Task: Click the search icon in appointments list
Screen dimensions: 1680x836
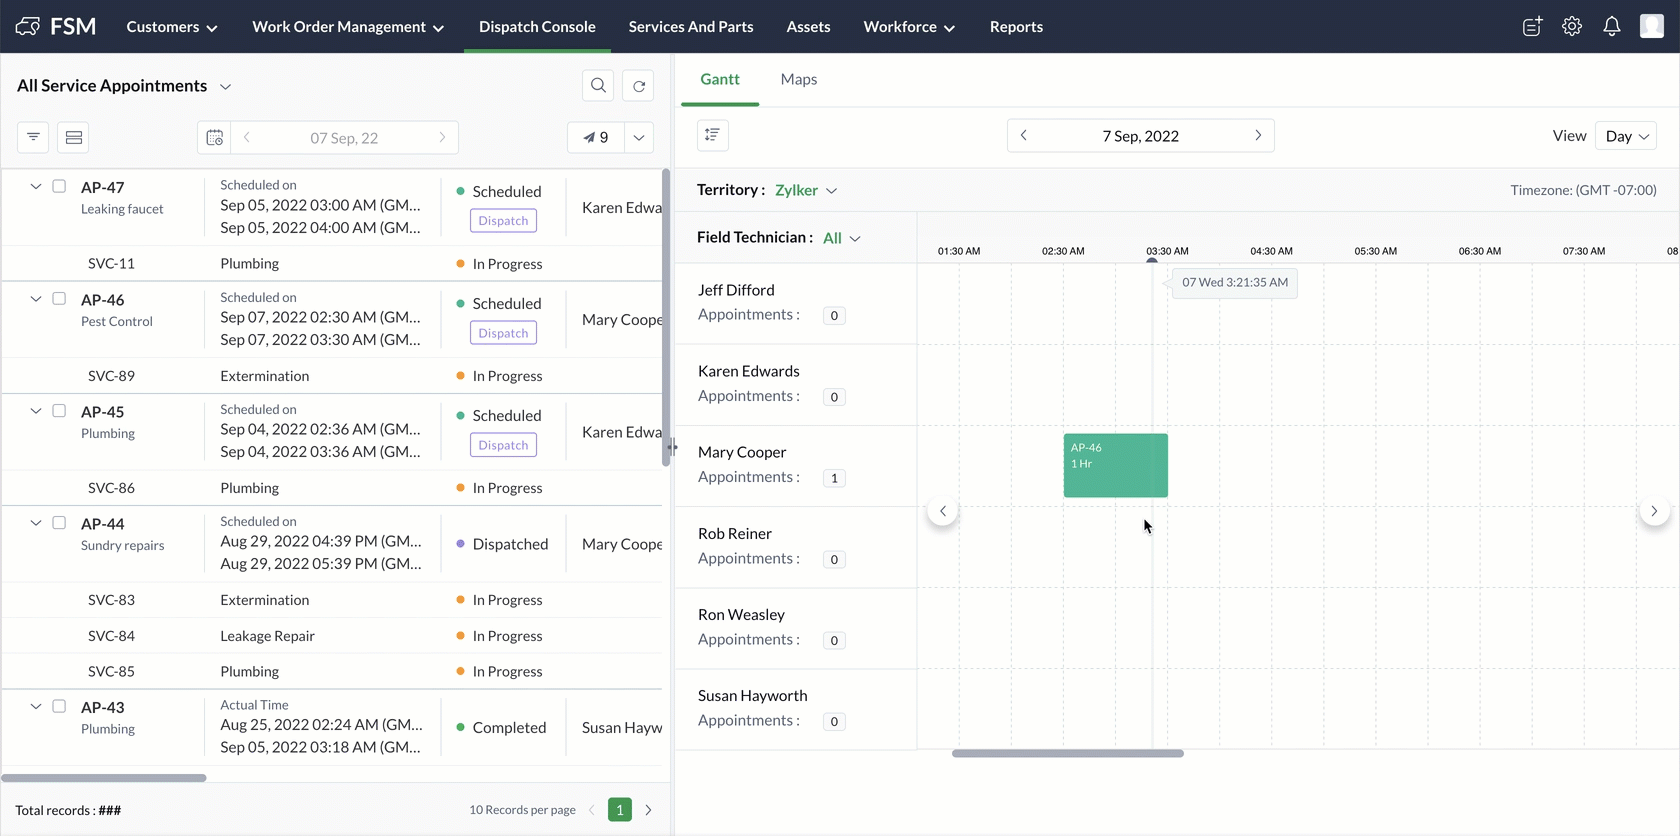Action: [598, 86]
